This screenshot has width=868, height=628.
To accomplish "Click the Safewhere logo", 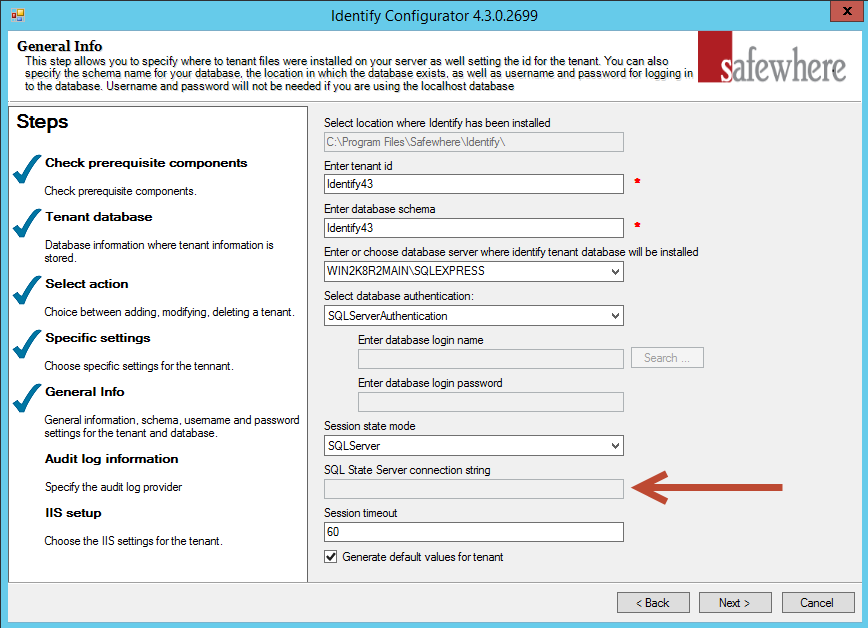I will [x=773, y=58].
